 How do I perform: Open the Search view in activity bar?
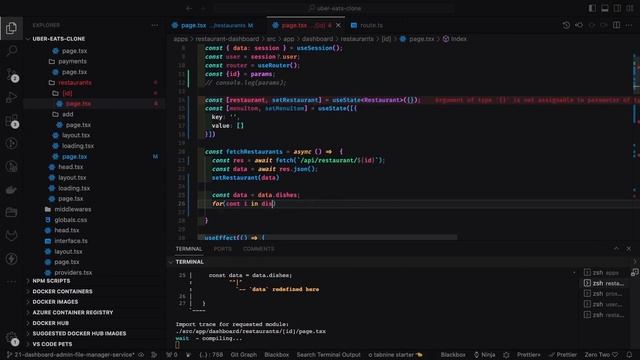11,51
